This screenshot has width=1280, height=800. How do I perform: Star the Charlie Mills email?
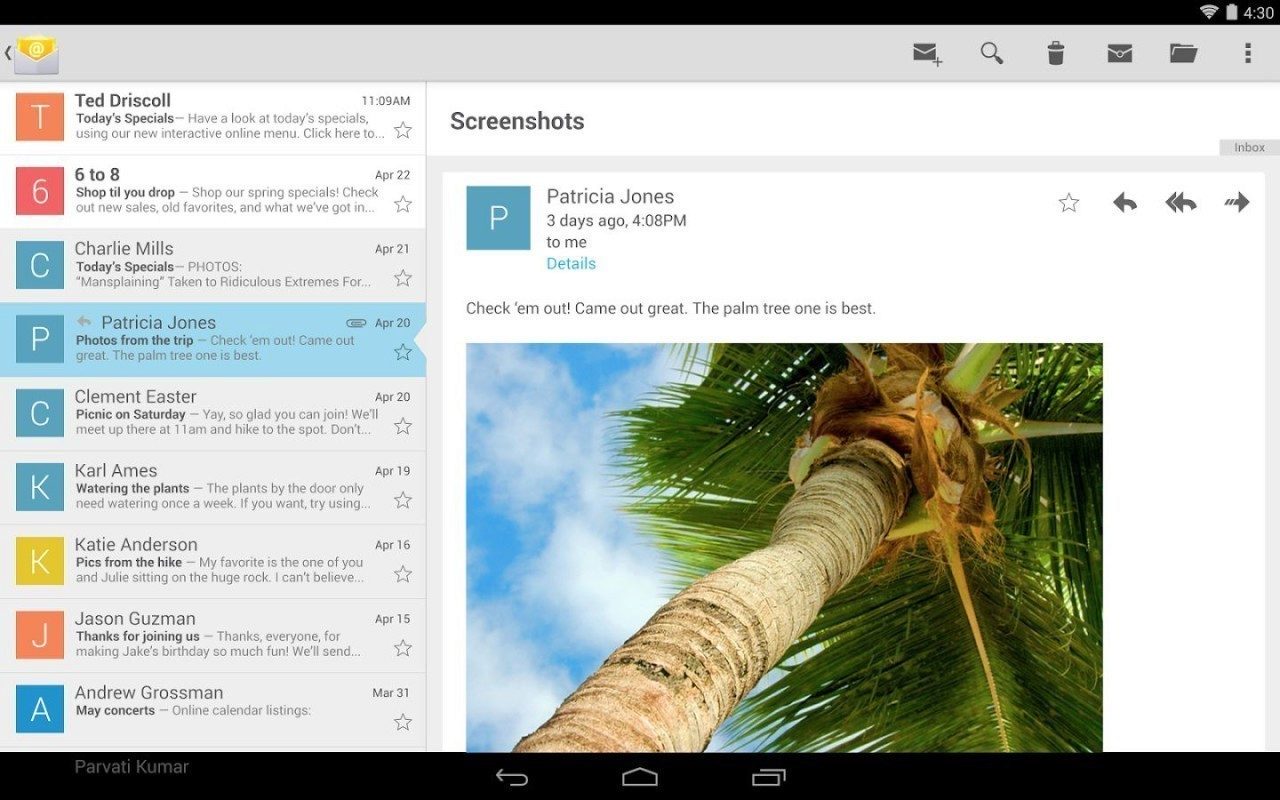403,278
